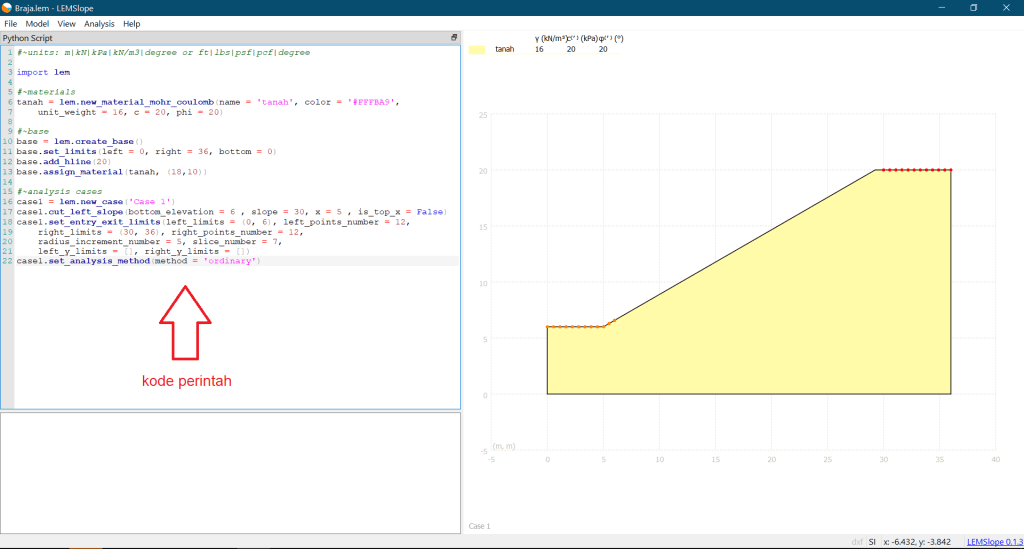Open the Model menu
The width and height of the screenshot is (1024, 549).
pyautogui.click(x=37, y=23)
